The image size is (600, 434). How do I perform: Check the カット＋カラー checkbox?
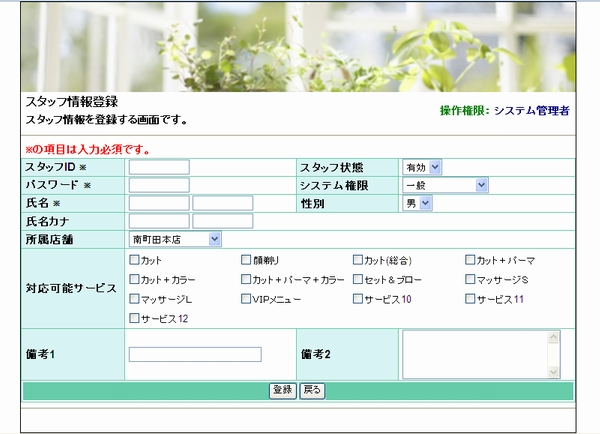click(x=134, y=279)
